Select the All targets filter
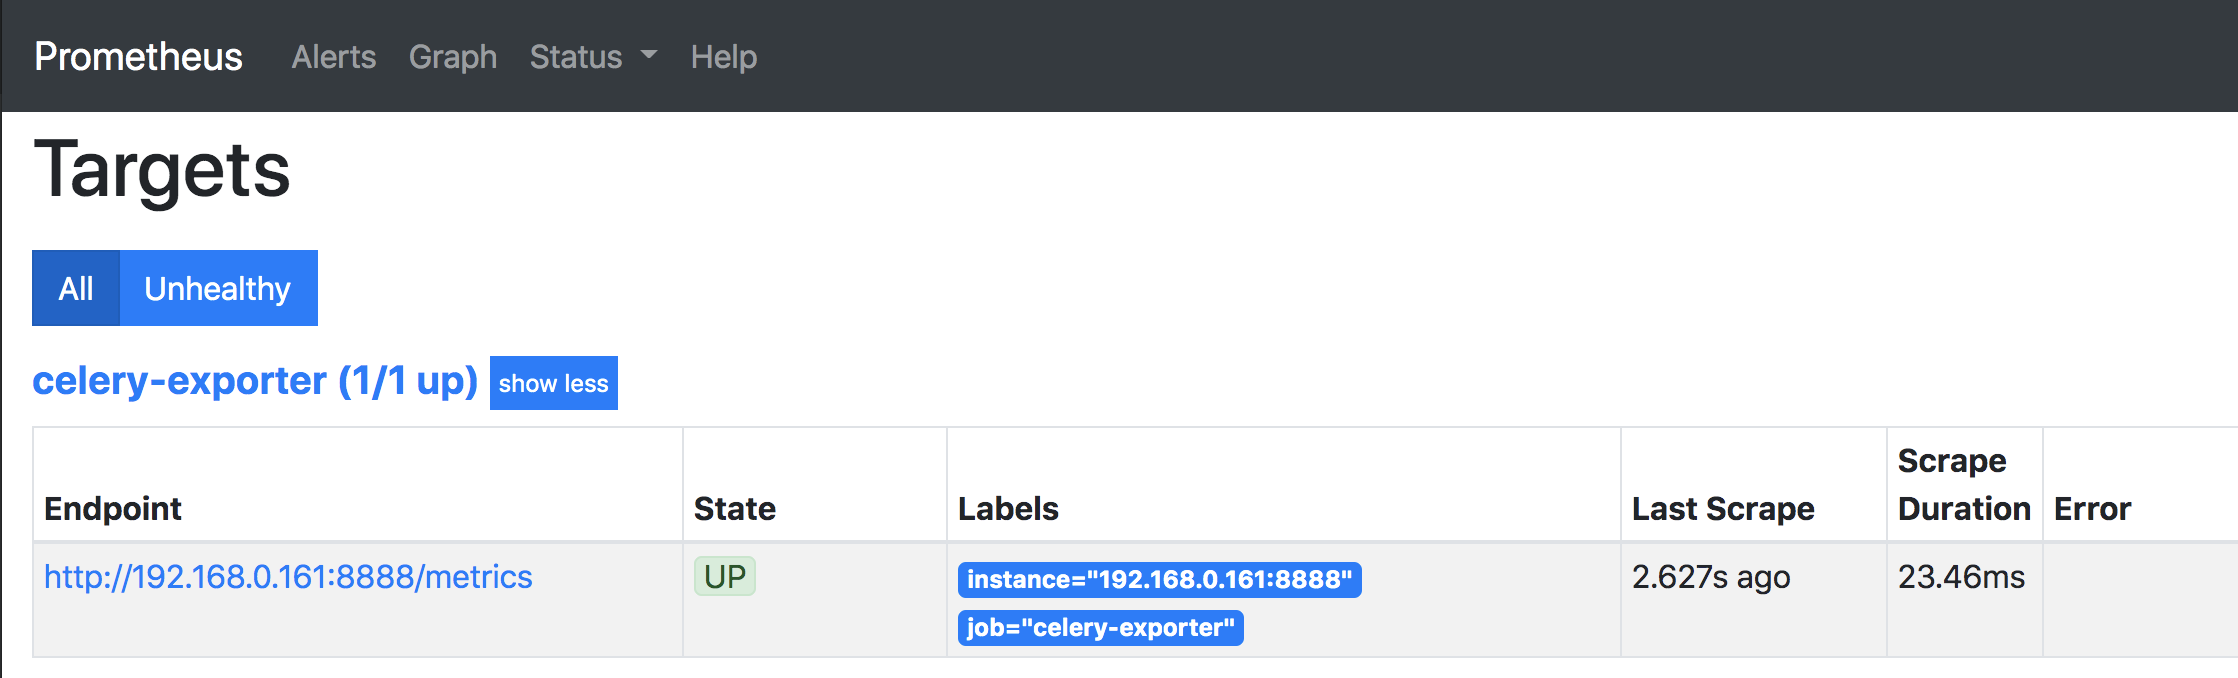Screen dimensions: 2238x678 [x=76, y=288]
